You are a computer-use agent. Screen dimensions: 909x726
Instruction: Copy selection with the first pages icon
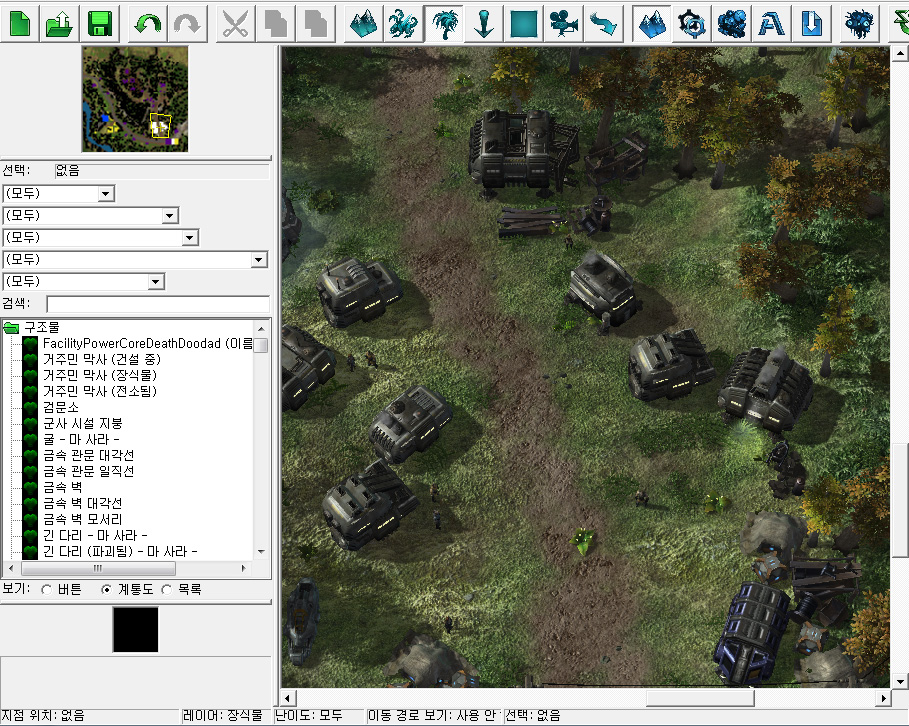[275, 24]
